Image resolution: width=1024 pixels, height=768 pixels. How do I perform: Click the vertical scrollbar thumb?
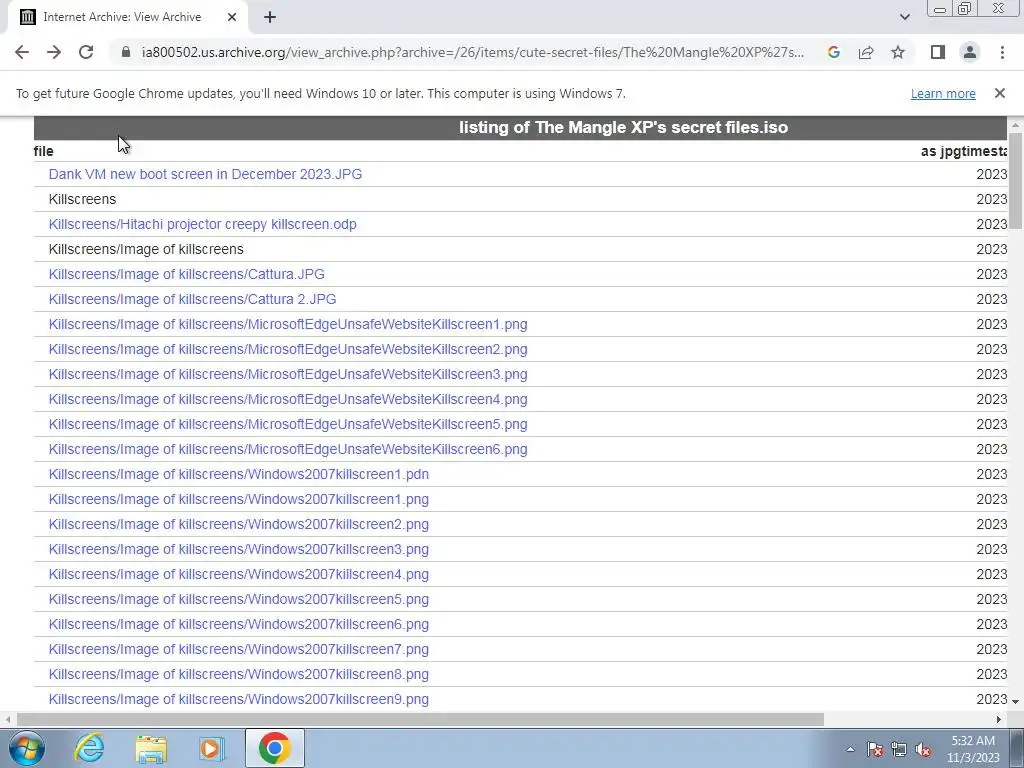pyautogui.click(x=1015, y=180)
